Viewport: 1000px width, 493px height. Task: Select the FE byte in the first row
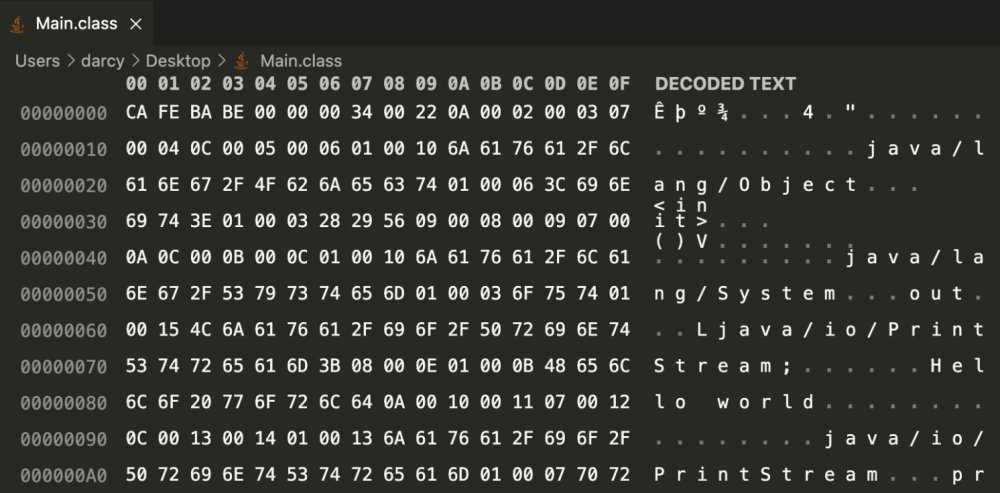[169, 113]
